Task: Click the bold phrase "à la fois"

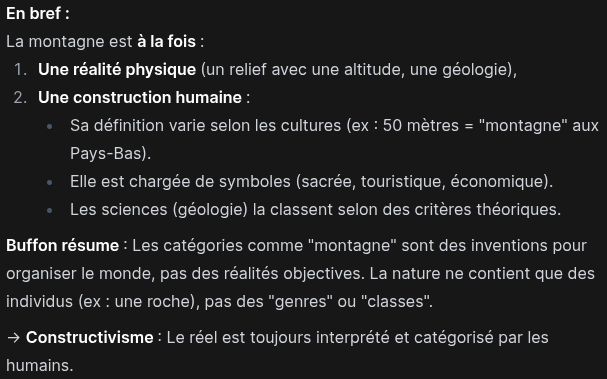Action: click(x=166, y=41)
